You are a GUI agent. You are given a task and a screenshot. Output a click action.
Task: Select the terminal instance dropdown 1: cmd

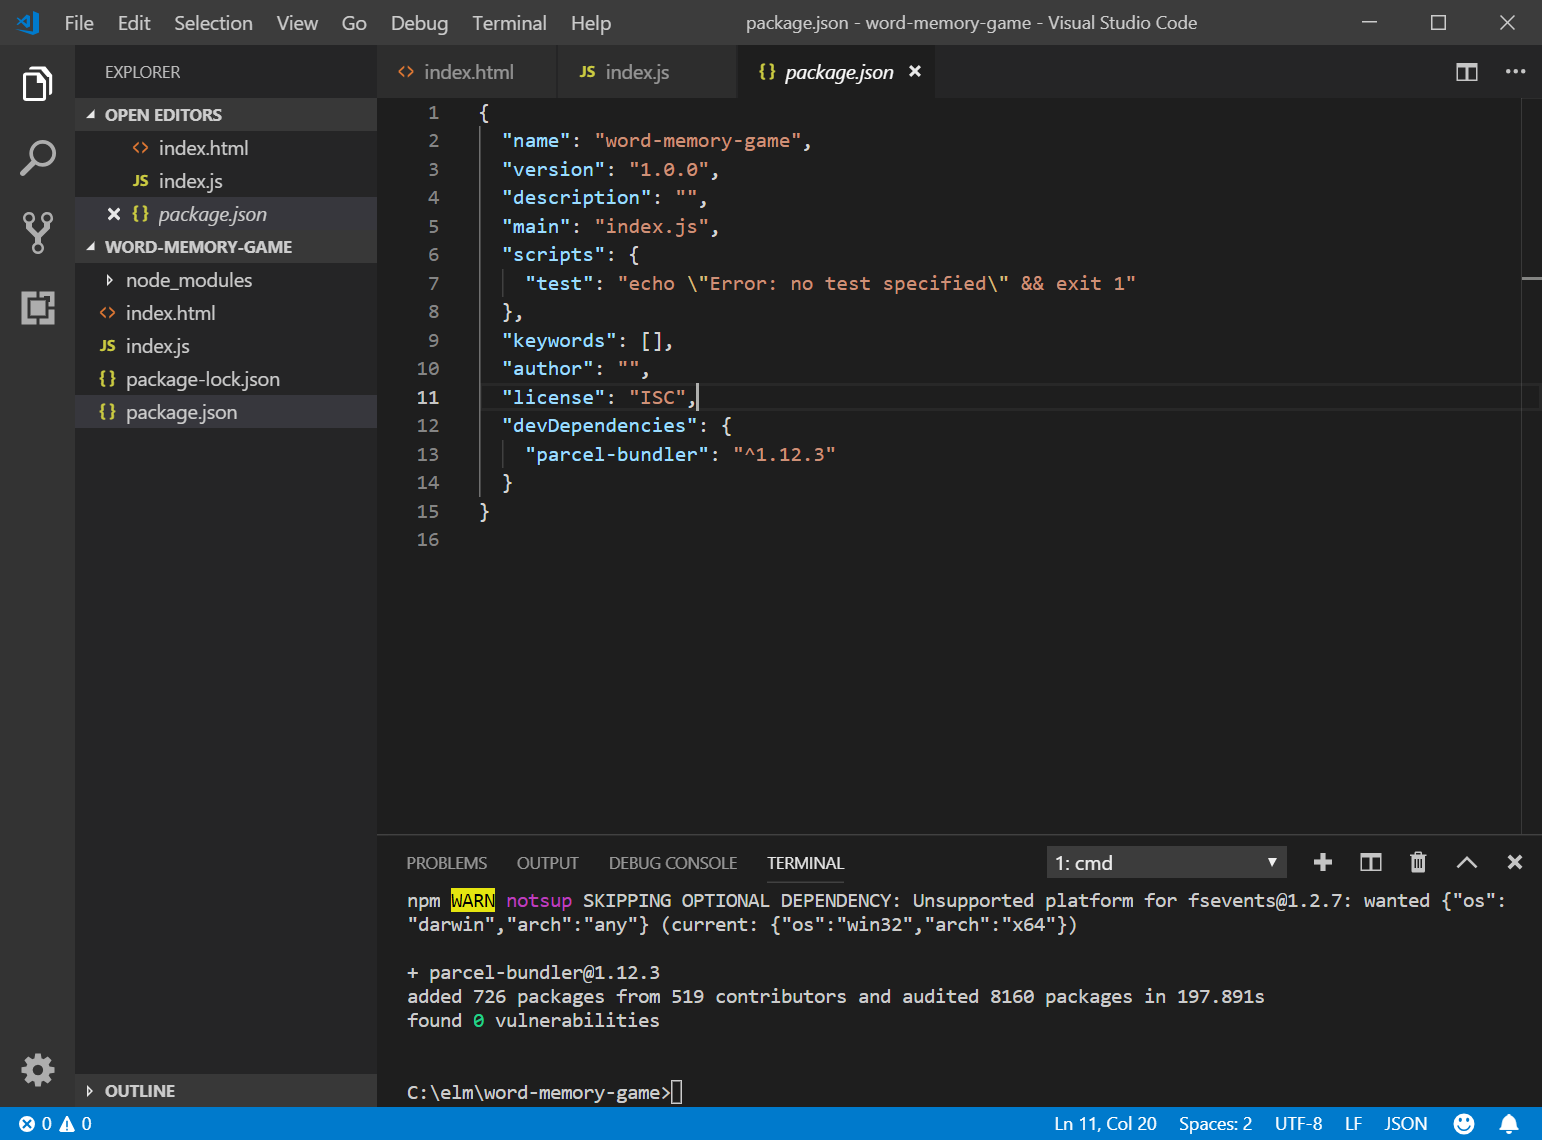click(x=1166, y=863)
